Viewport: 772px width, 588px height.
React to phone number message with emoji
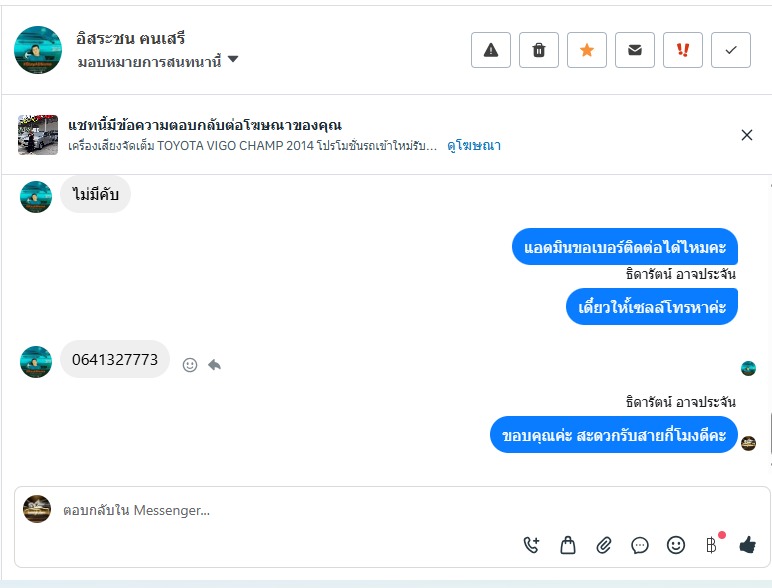point(190,365)
